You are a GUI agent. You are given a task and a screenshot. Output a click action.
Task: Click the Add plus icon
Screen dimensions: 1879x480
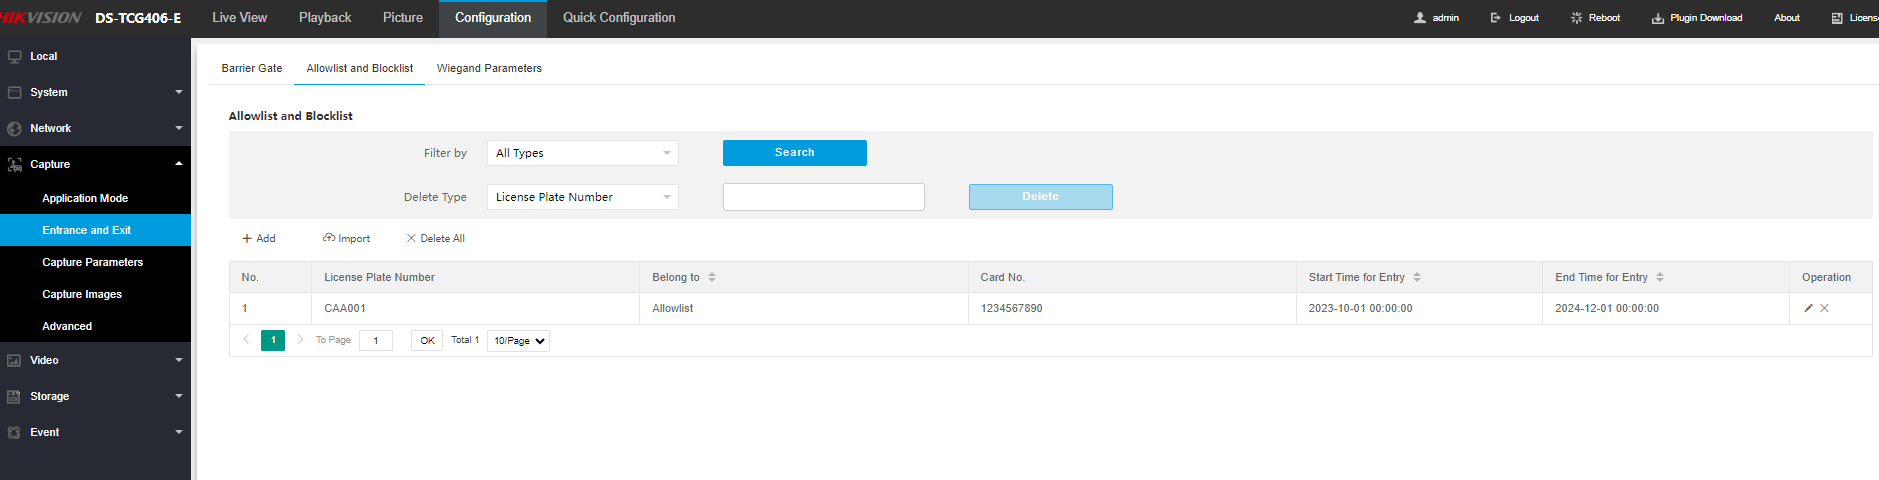pos(247,238)
